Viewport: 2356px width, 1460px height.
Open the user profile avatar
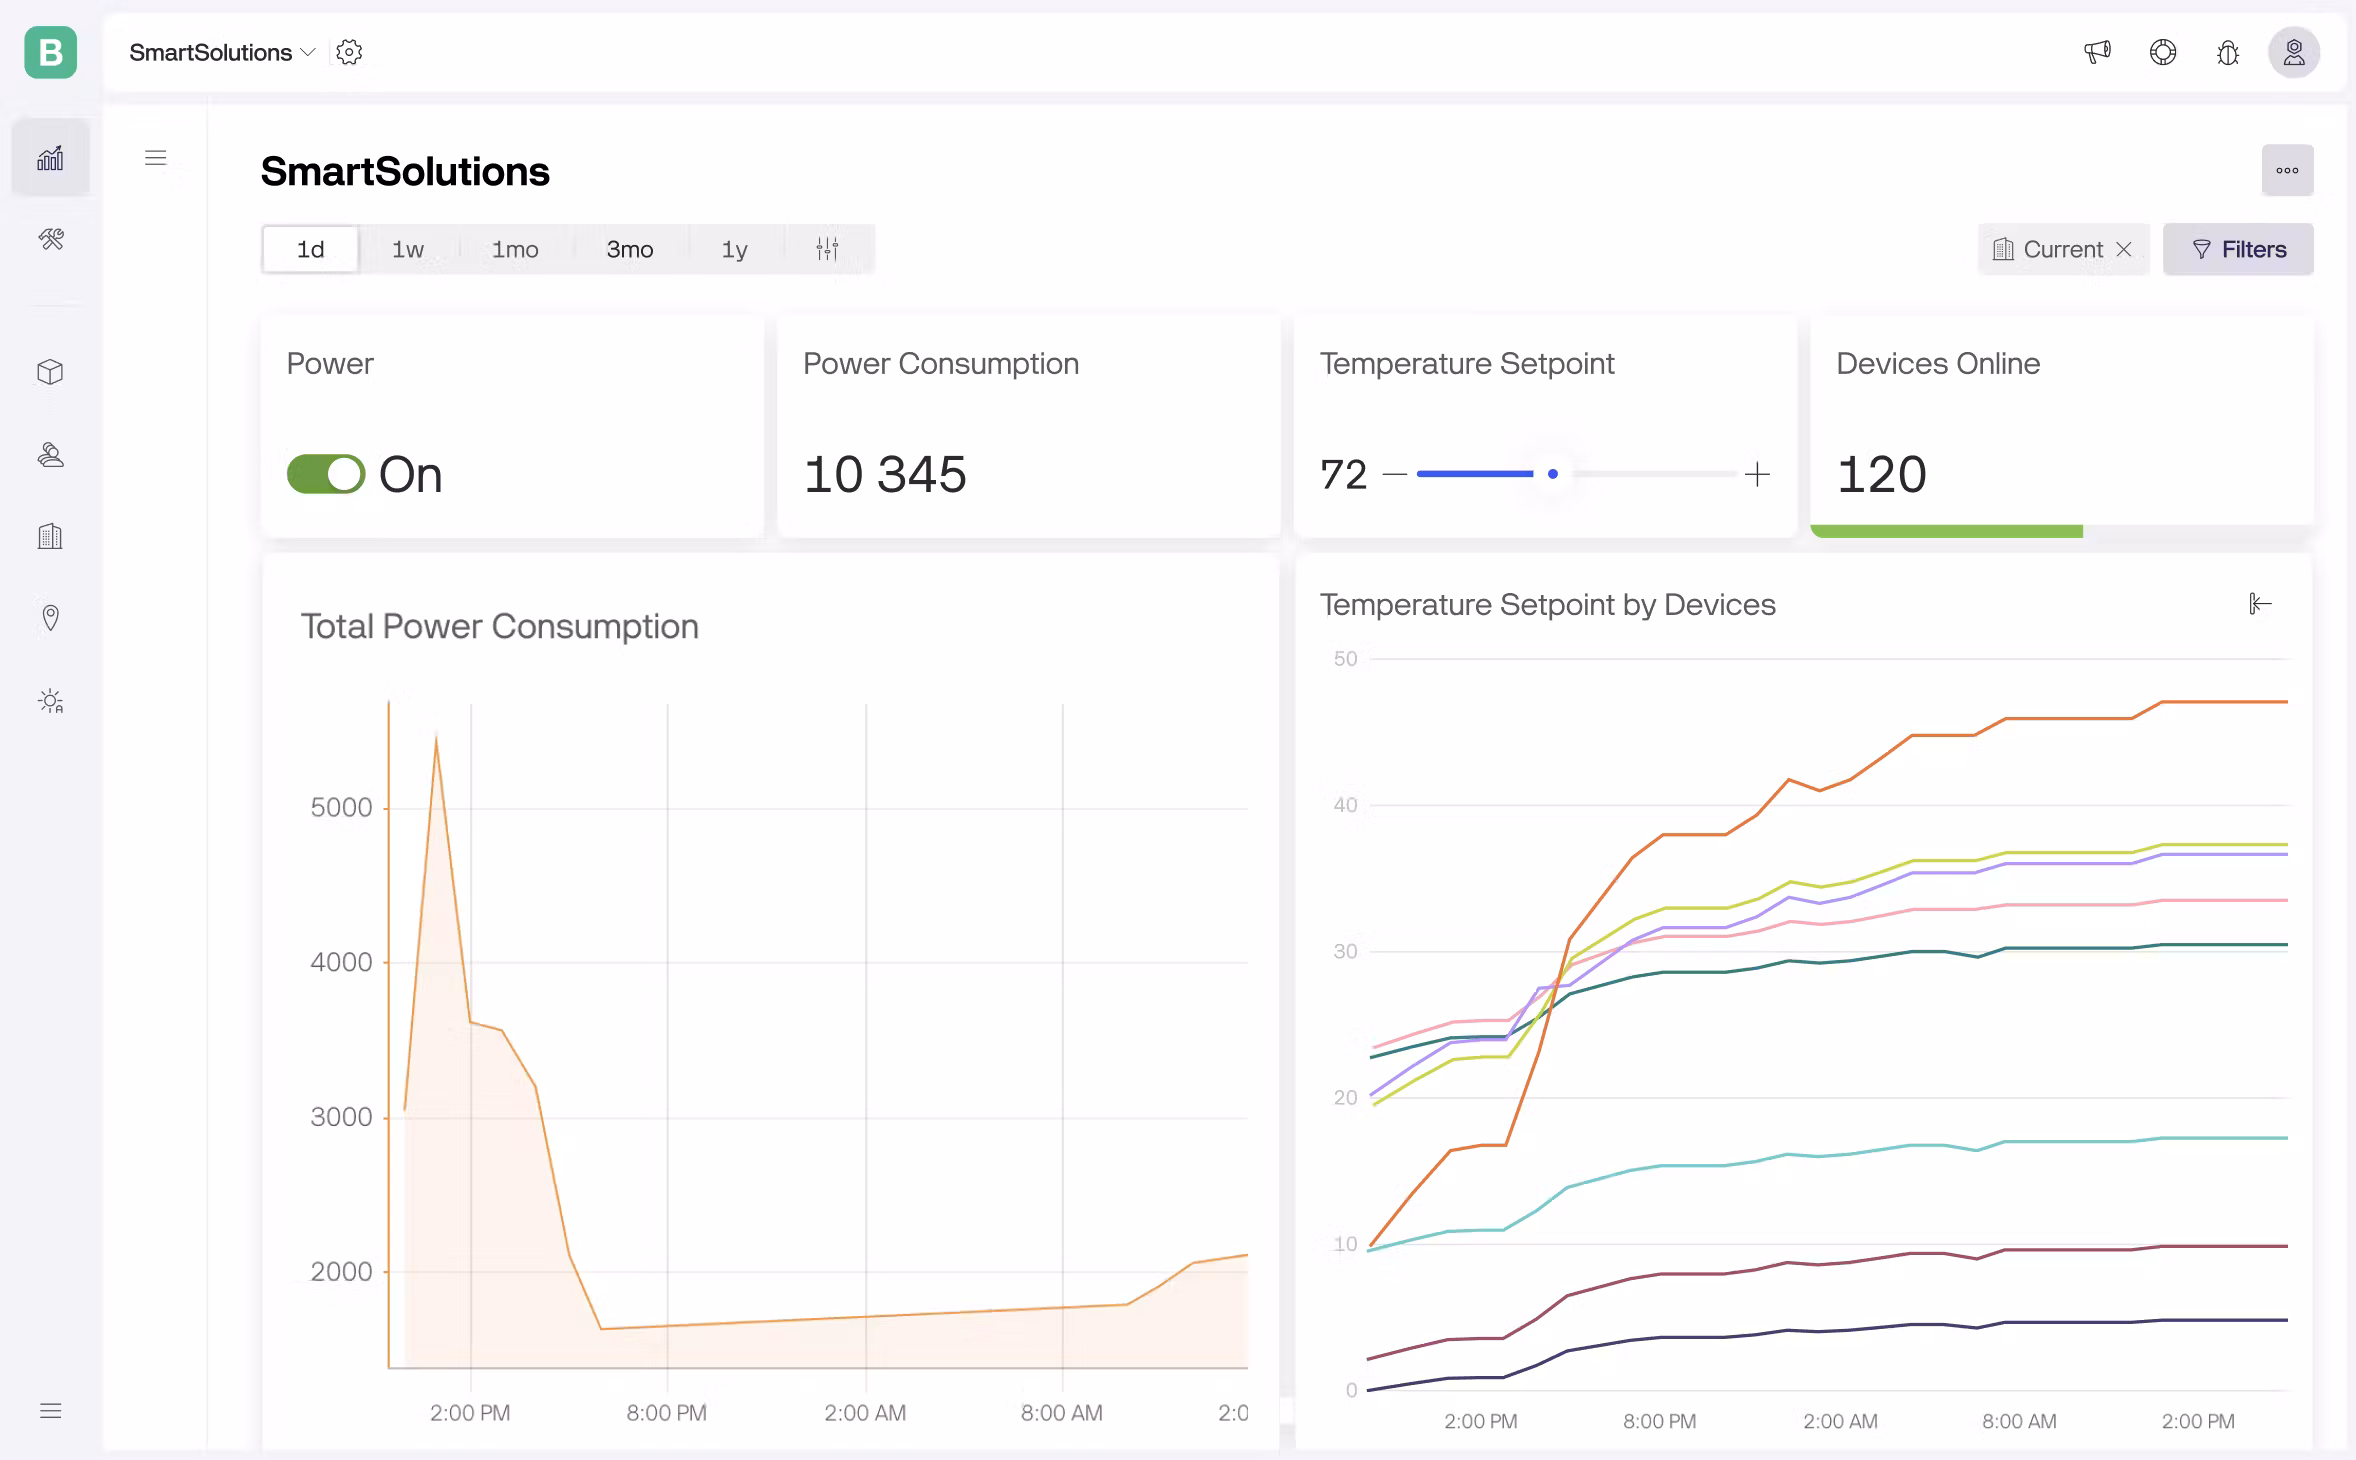pyautogui.click(x=2294, y=52)
